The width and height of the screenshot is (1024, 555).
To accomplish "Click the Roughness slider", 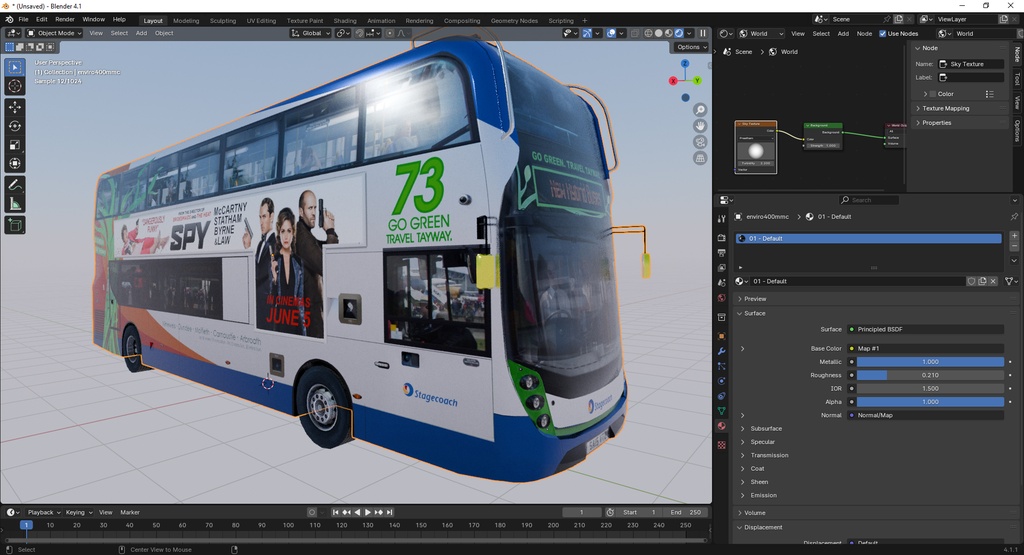I will (x=929, y=375).
